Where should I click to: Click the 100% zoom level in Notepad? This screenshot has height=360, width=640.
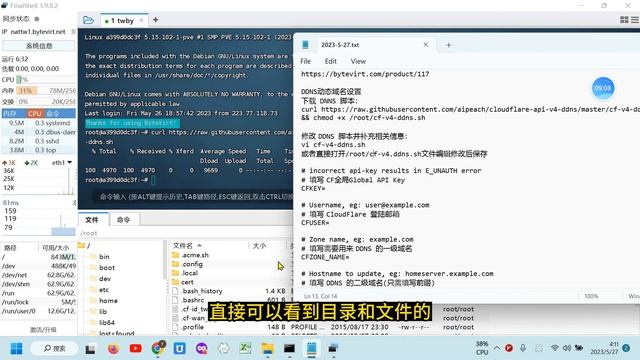591,296
